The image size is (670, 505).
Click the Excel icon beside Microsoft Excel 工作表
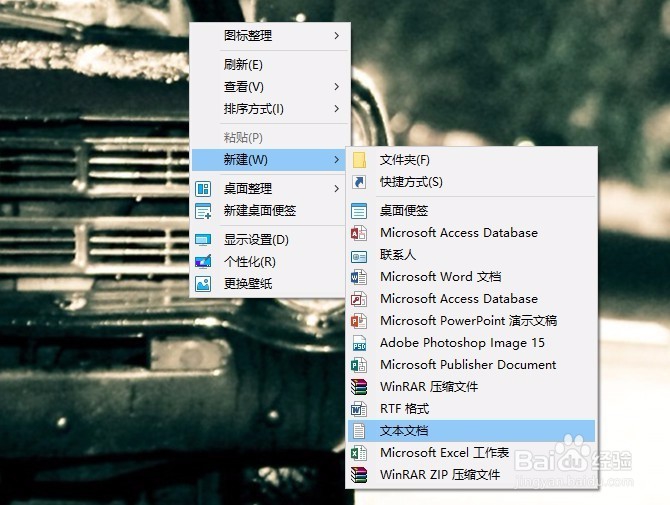[359, 453]
